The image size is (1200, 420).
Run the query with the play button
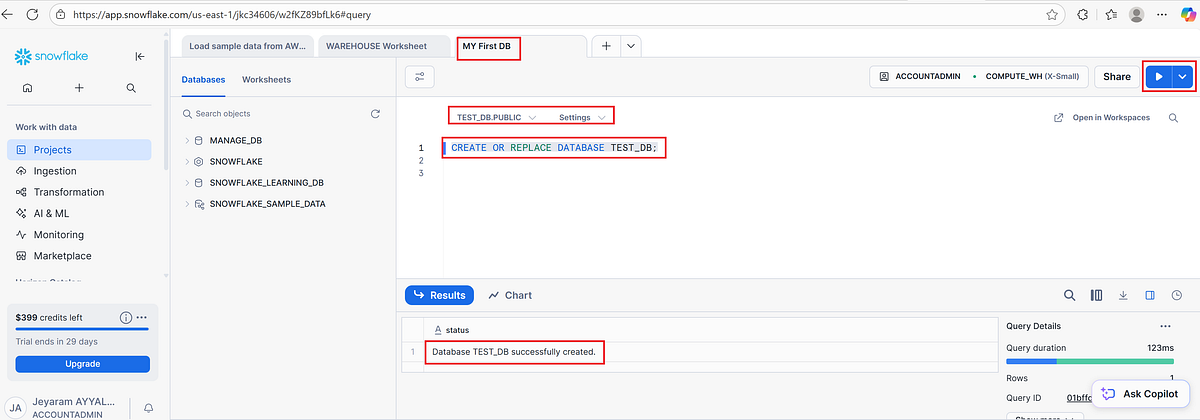tap(1158, 76)
